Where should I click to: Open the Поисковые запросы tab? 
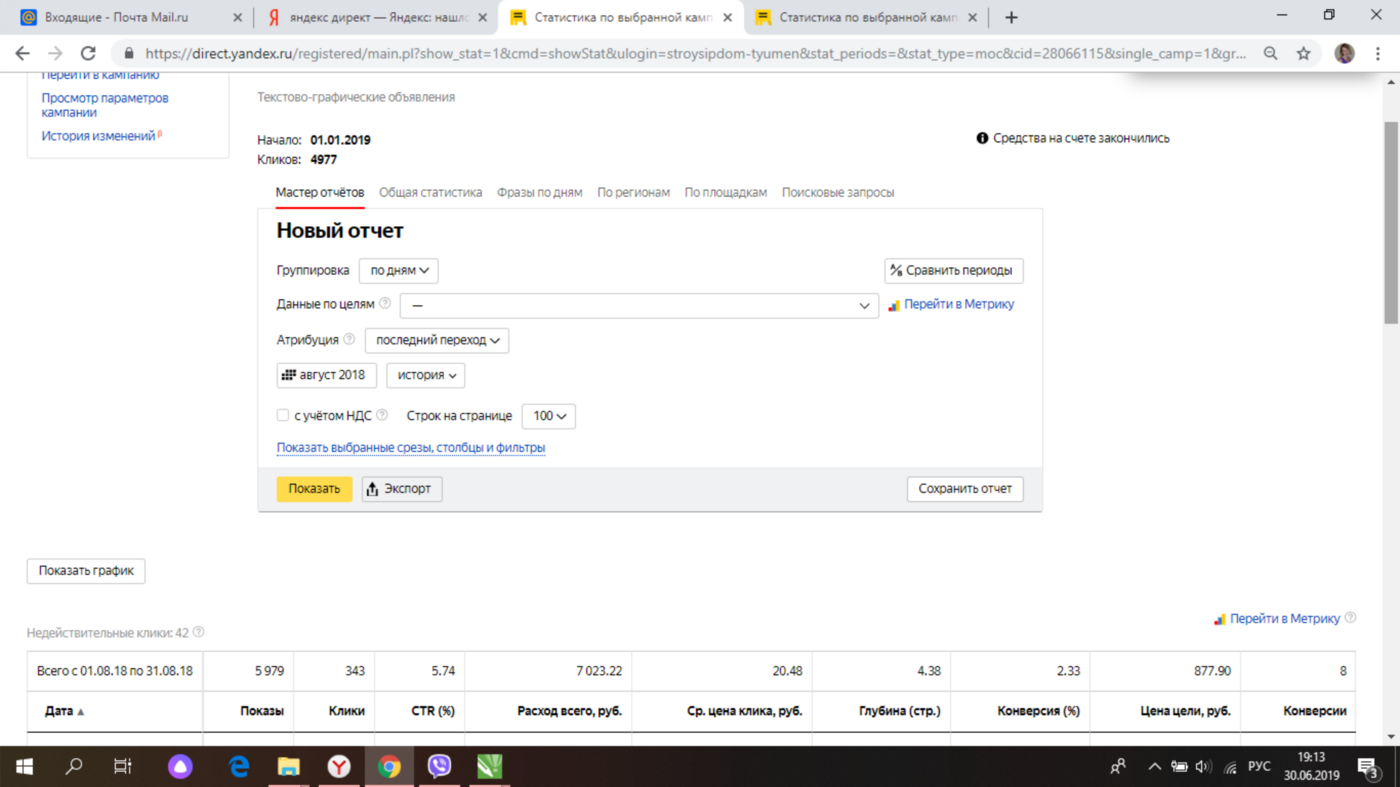tap(837, 192)
